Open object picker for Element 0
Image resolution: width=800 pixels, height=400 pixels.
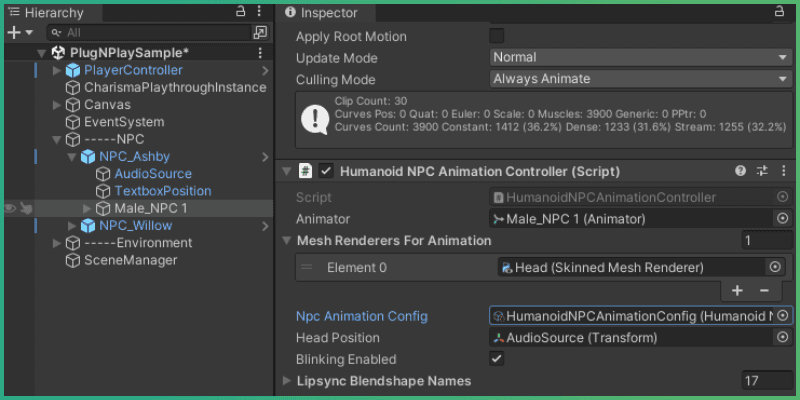pyautogui.click(x=774, y=267)
